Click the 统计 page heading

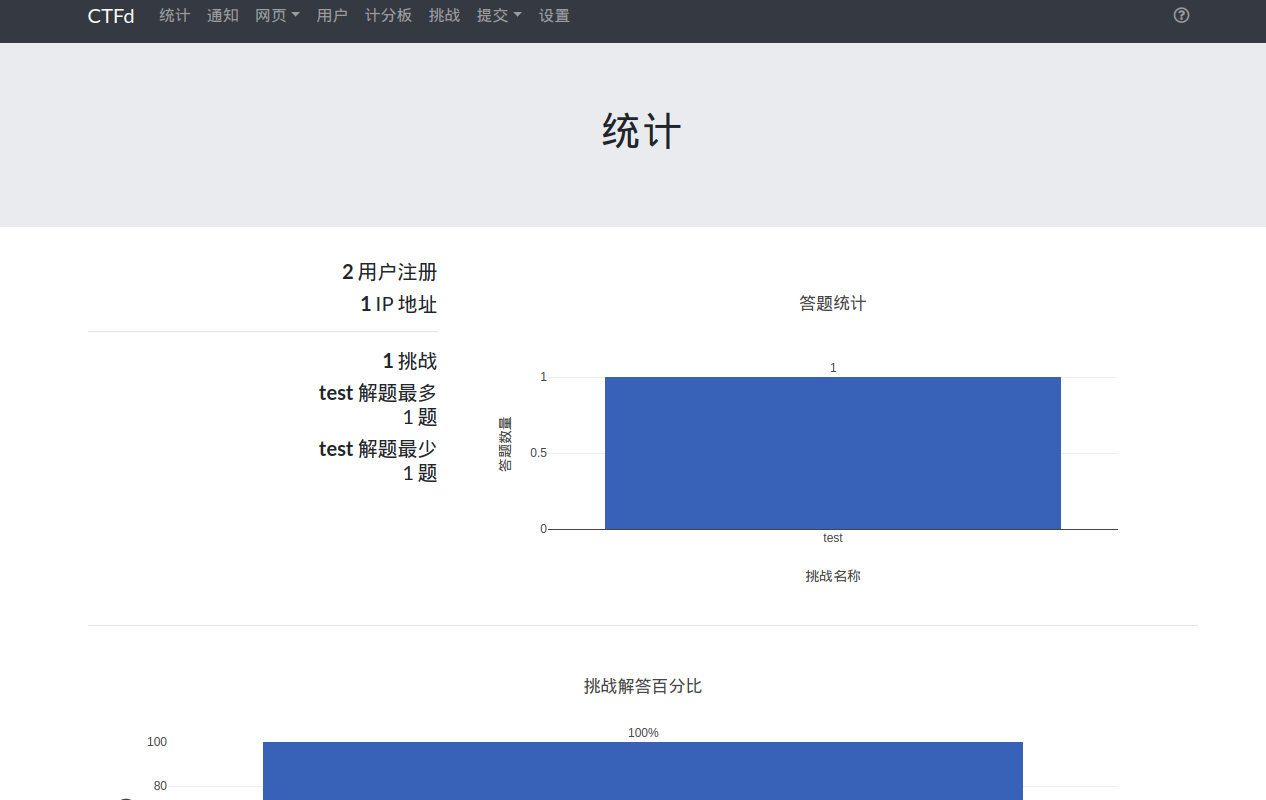point(642,131)
